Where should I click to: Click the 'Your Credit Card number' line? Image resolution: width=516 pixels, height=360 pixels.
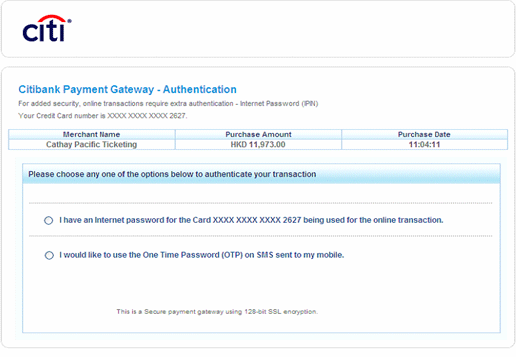[x=103, y=116]
